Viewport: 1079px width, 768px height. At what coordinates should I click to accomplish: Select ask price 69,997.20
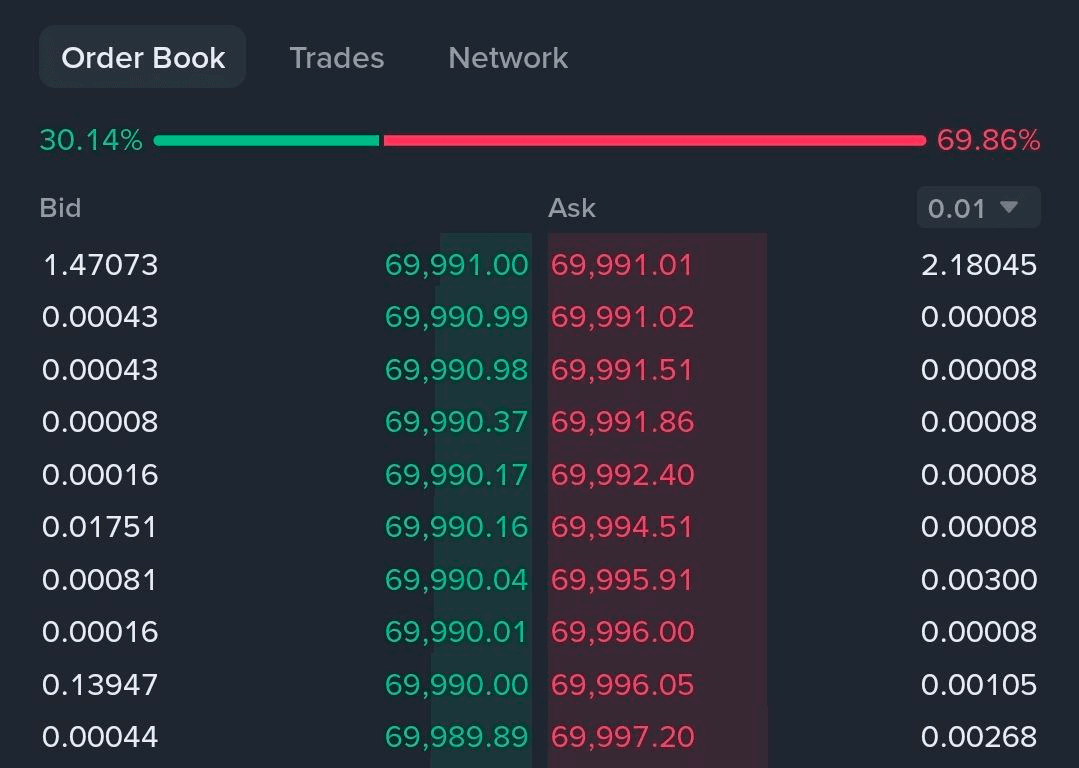tap(621, 737)
